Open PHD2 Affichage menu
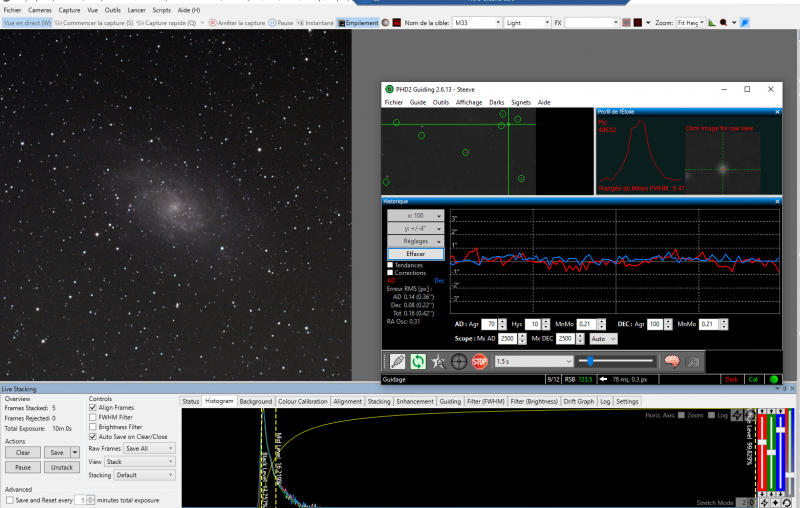The width and height of the screenshot is (800, 508). pos(469,103)
